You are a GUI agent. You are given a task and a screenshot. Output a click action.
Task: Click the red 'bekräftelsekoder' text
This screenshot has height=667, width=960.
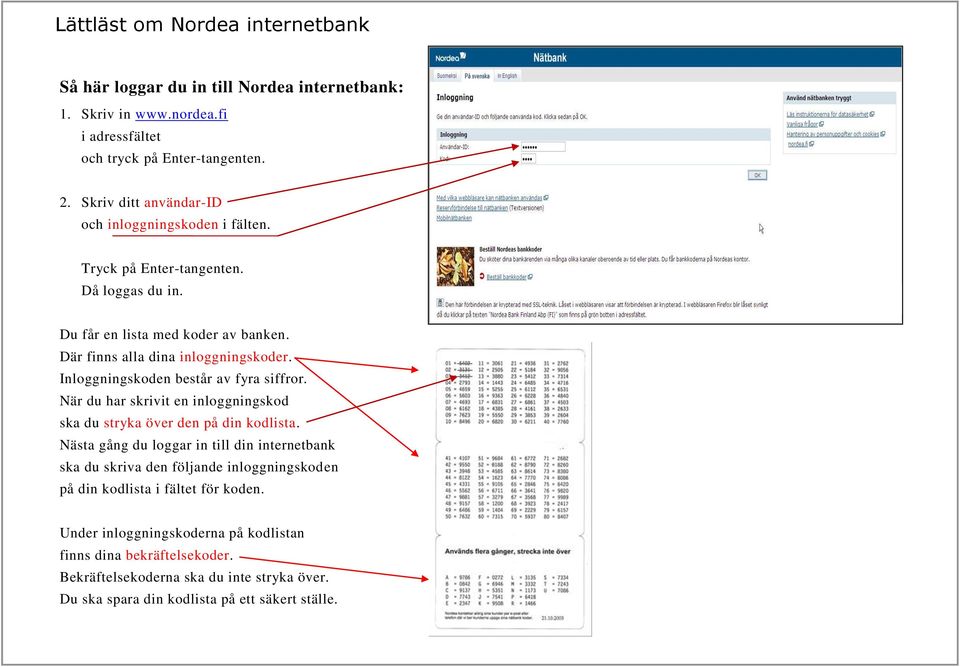(178, 556)
